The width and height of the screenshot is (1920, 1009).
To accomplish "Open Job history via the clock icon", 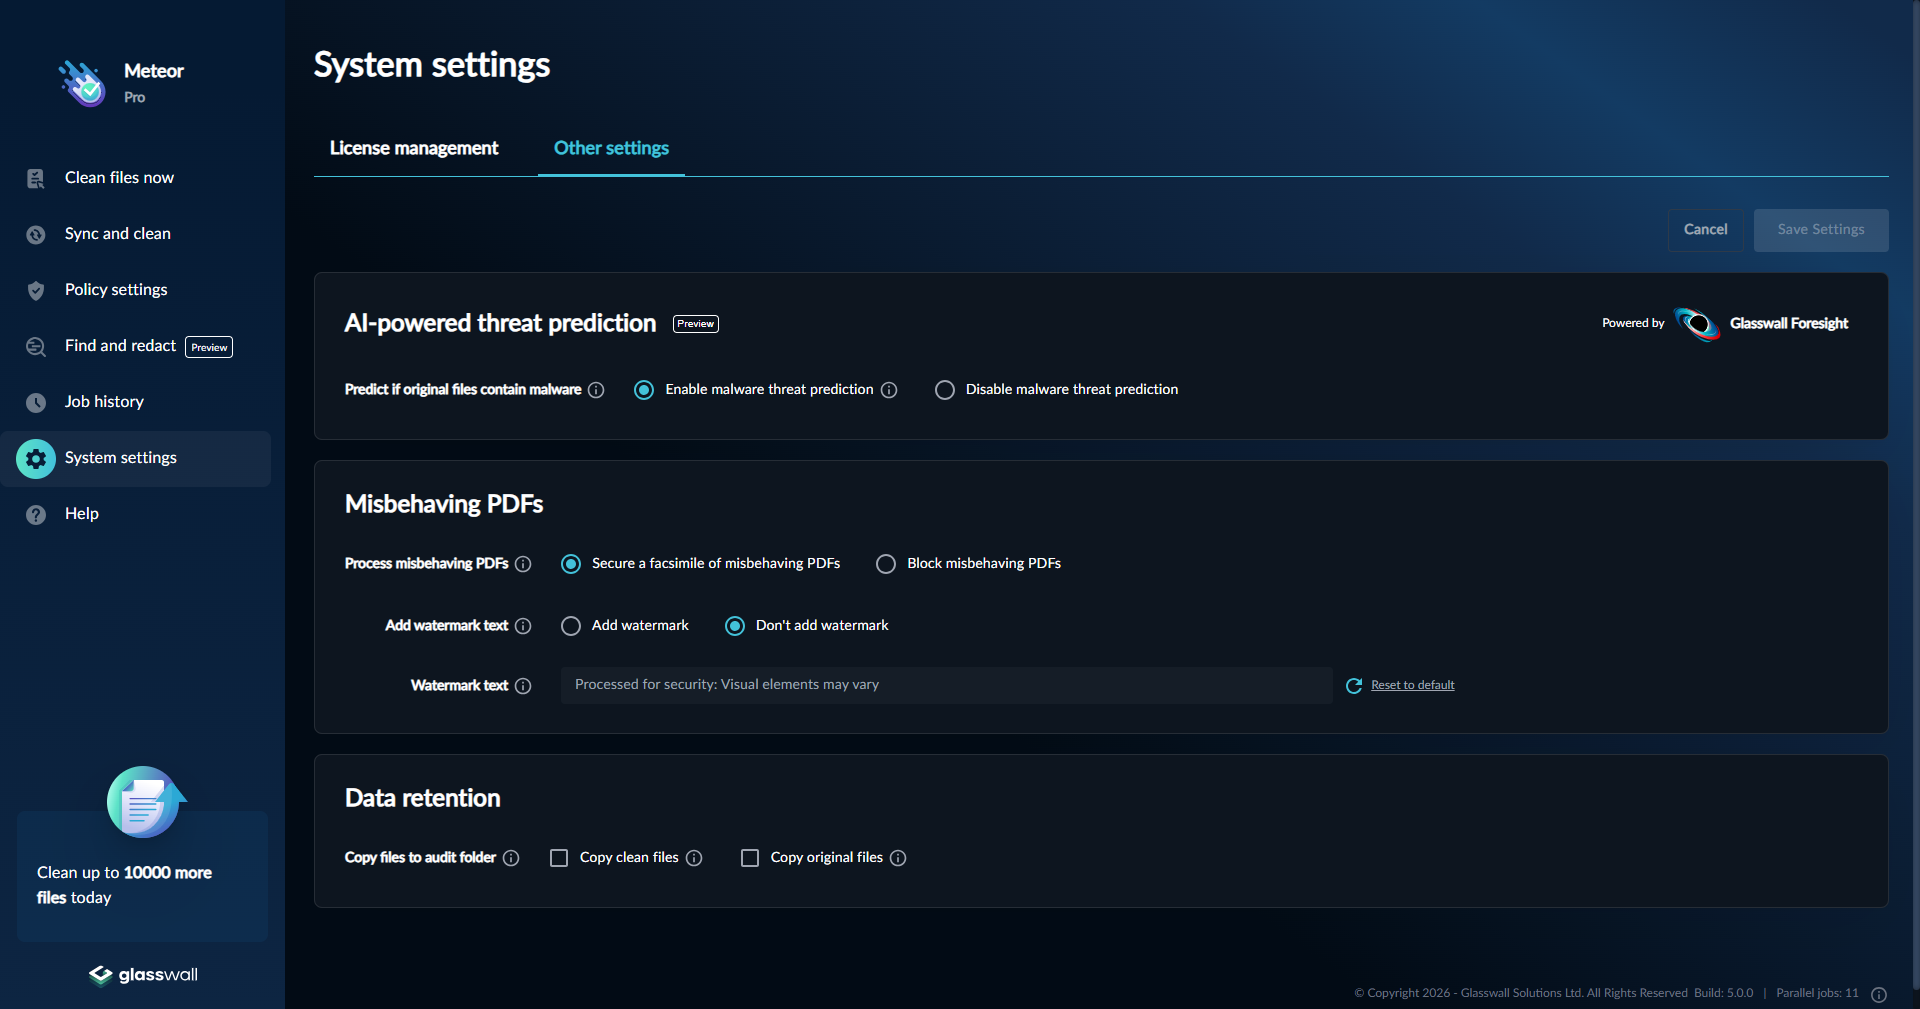I will (x=35, y=402).
